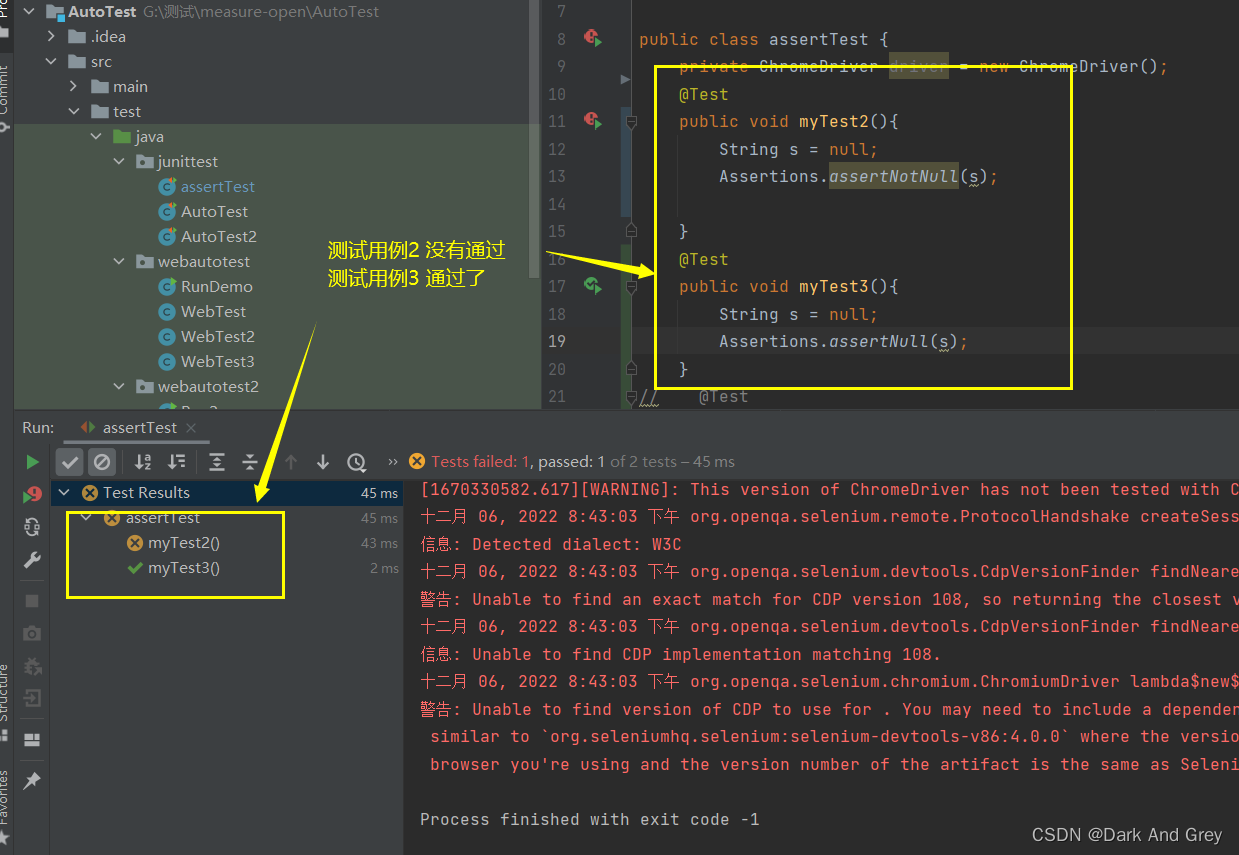Click Rerun Failed Tests icon
1239x855 pixels.
(x=33, y=494)
